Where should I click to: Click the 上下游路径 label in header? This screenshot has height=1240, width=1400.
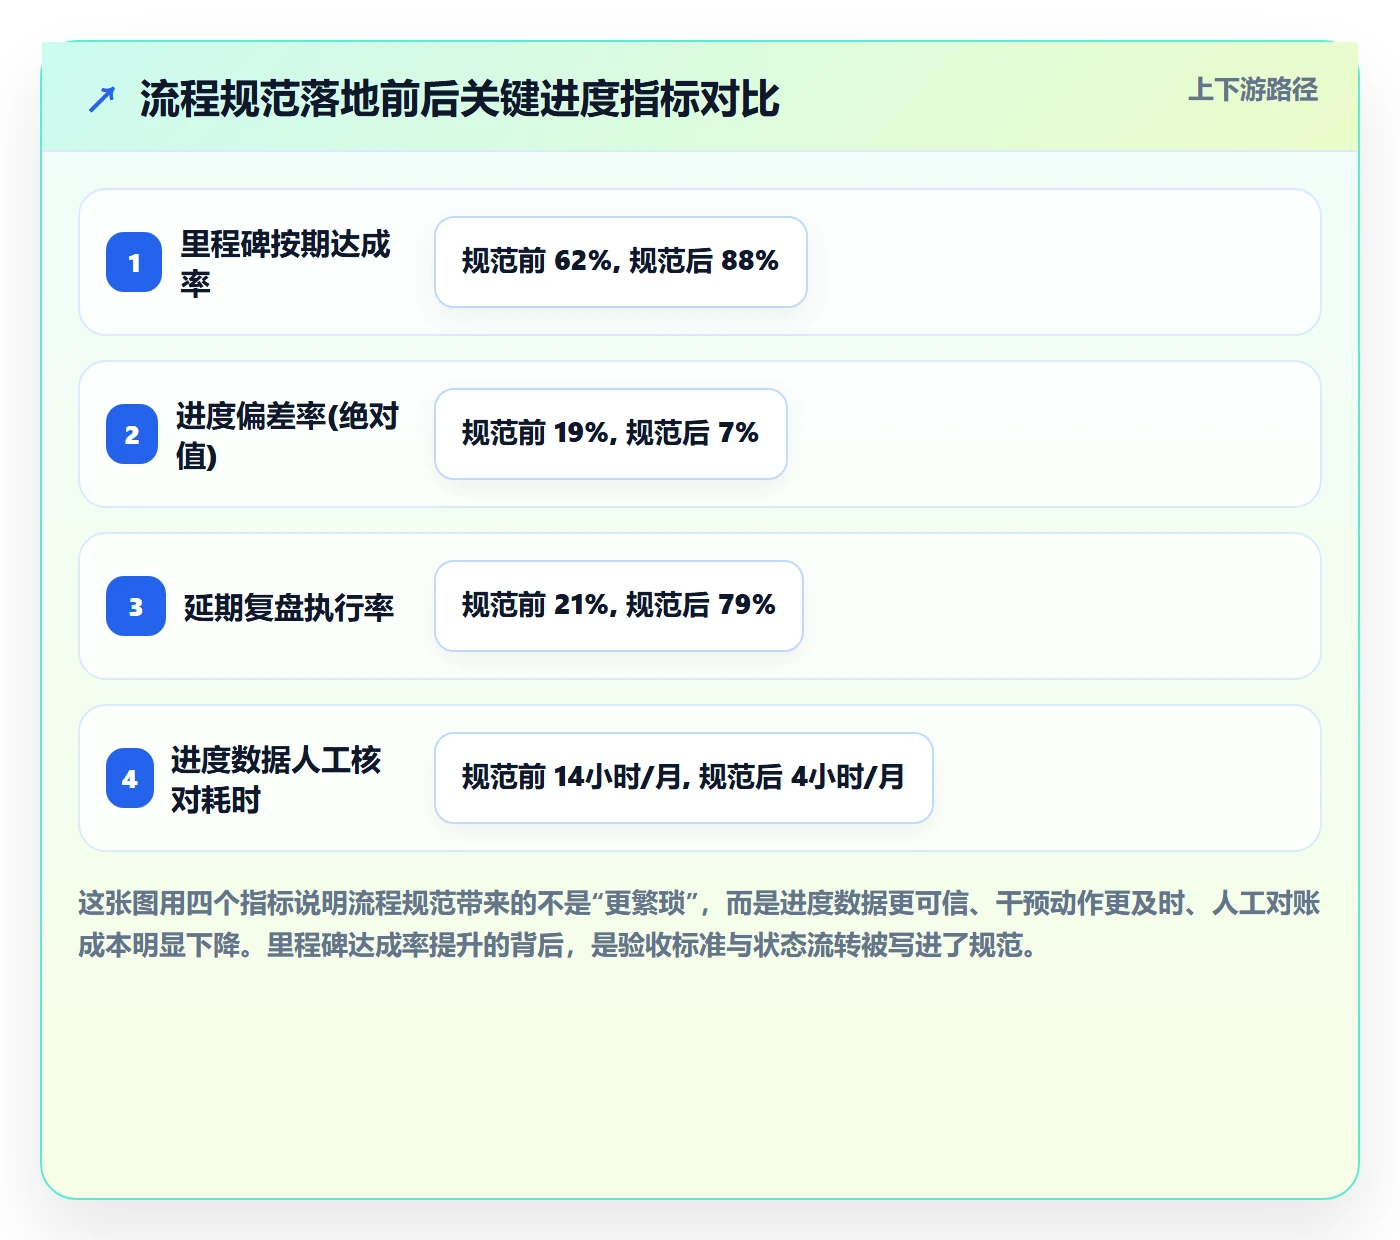coord(1253,90)
